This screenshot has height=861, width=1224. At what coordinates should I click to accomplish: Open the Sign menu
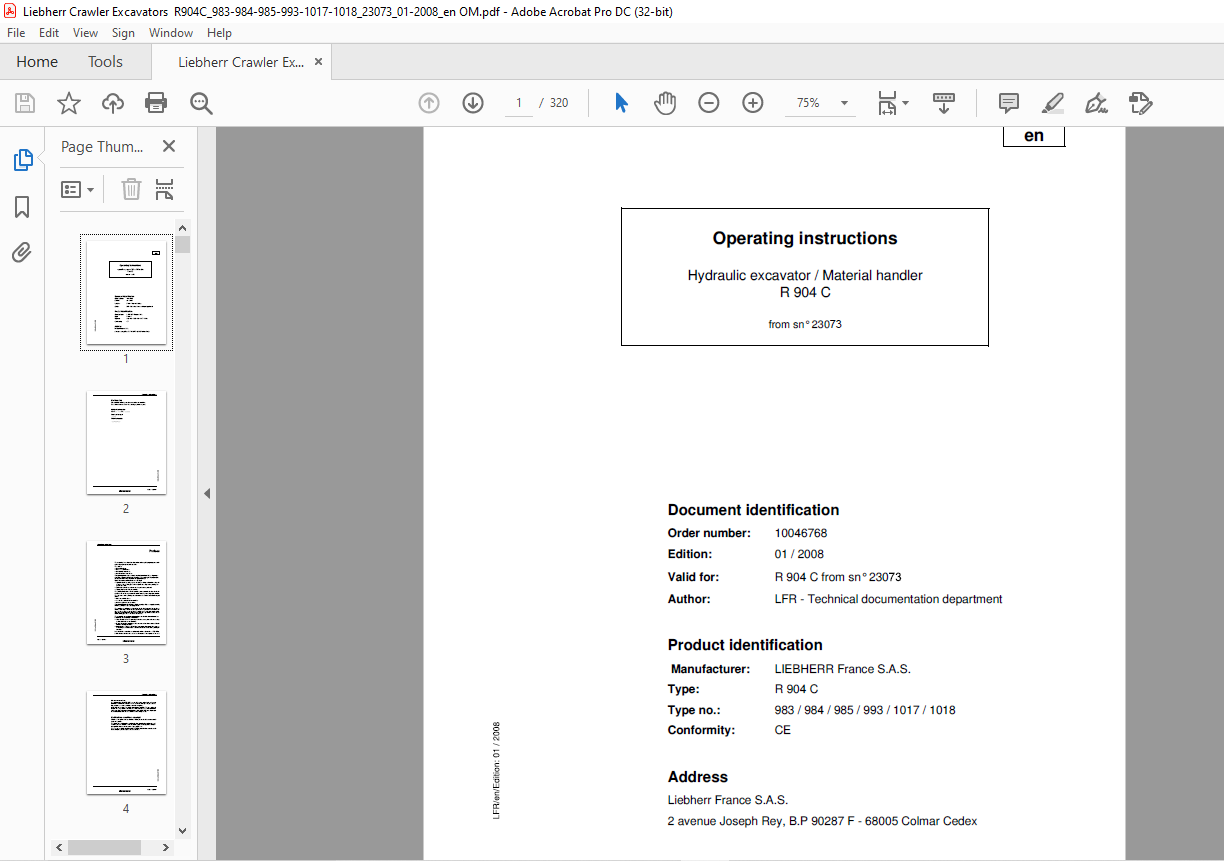click(x=123, y=33)
